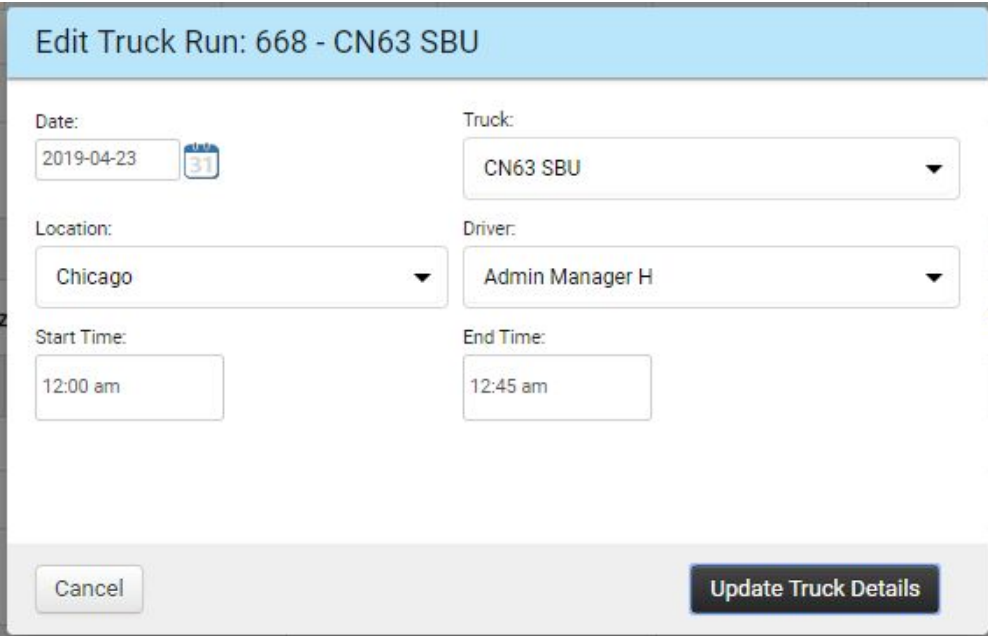The width and height of the screenshot is (988, 636).
Task: Cancel the truck run edit
Action: (x=89, y=589)
